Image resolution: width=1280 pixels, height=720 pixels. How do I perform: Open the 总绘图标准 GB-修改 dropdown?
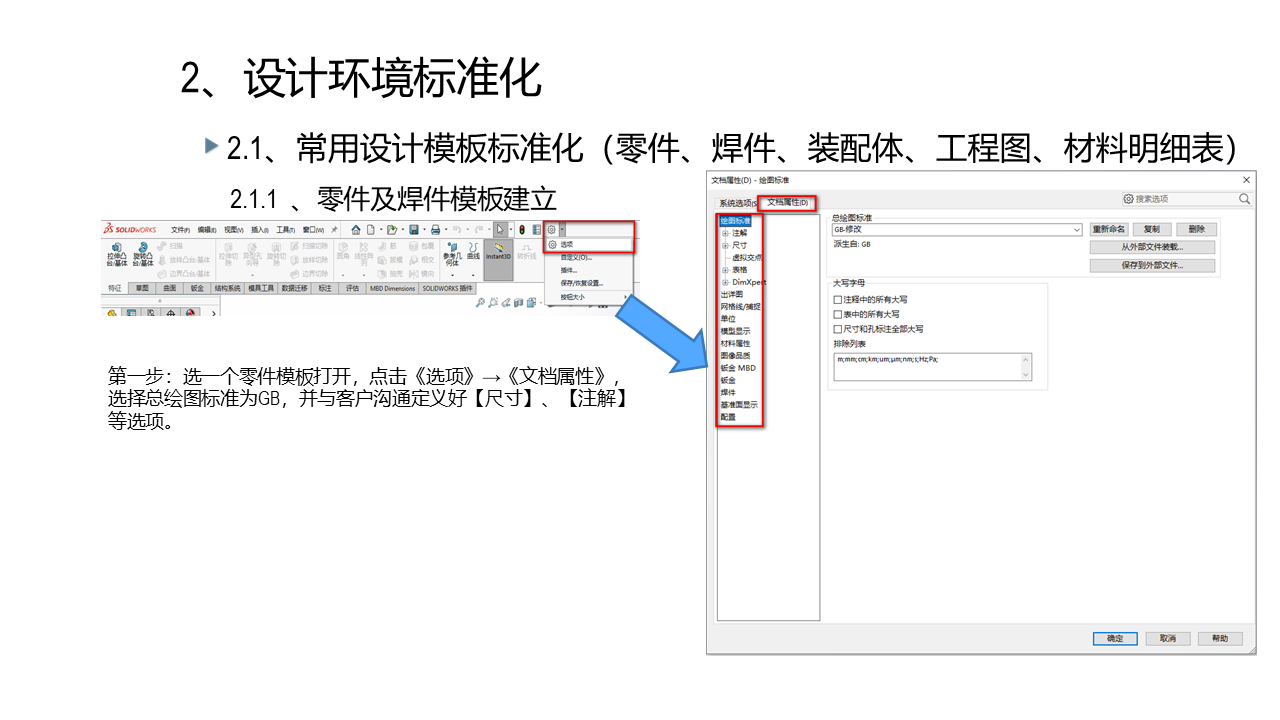[1076, 230]
